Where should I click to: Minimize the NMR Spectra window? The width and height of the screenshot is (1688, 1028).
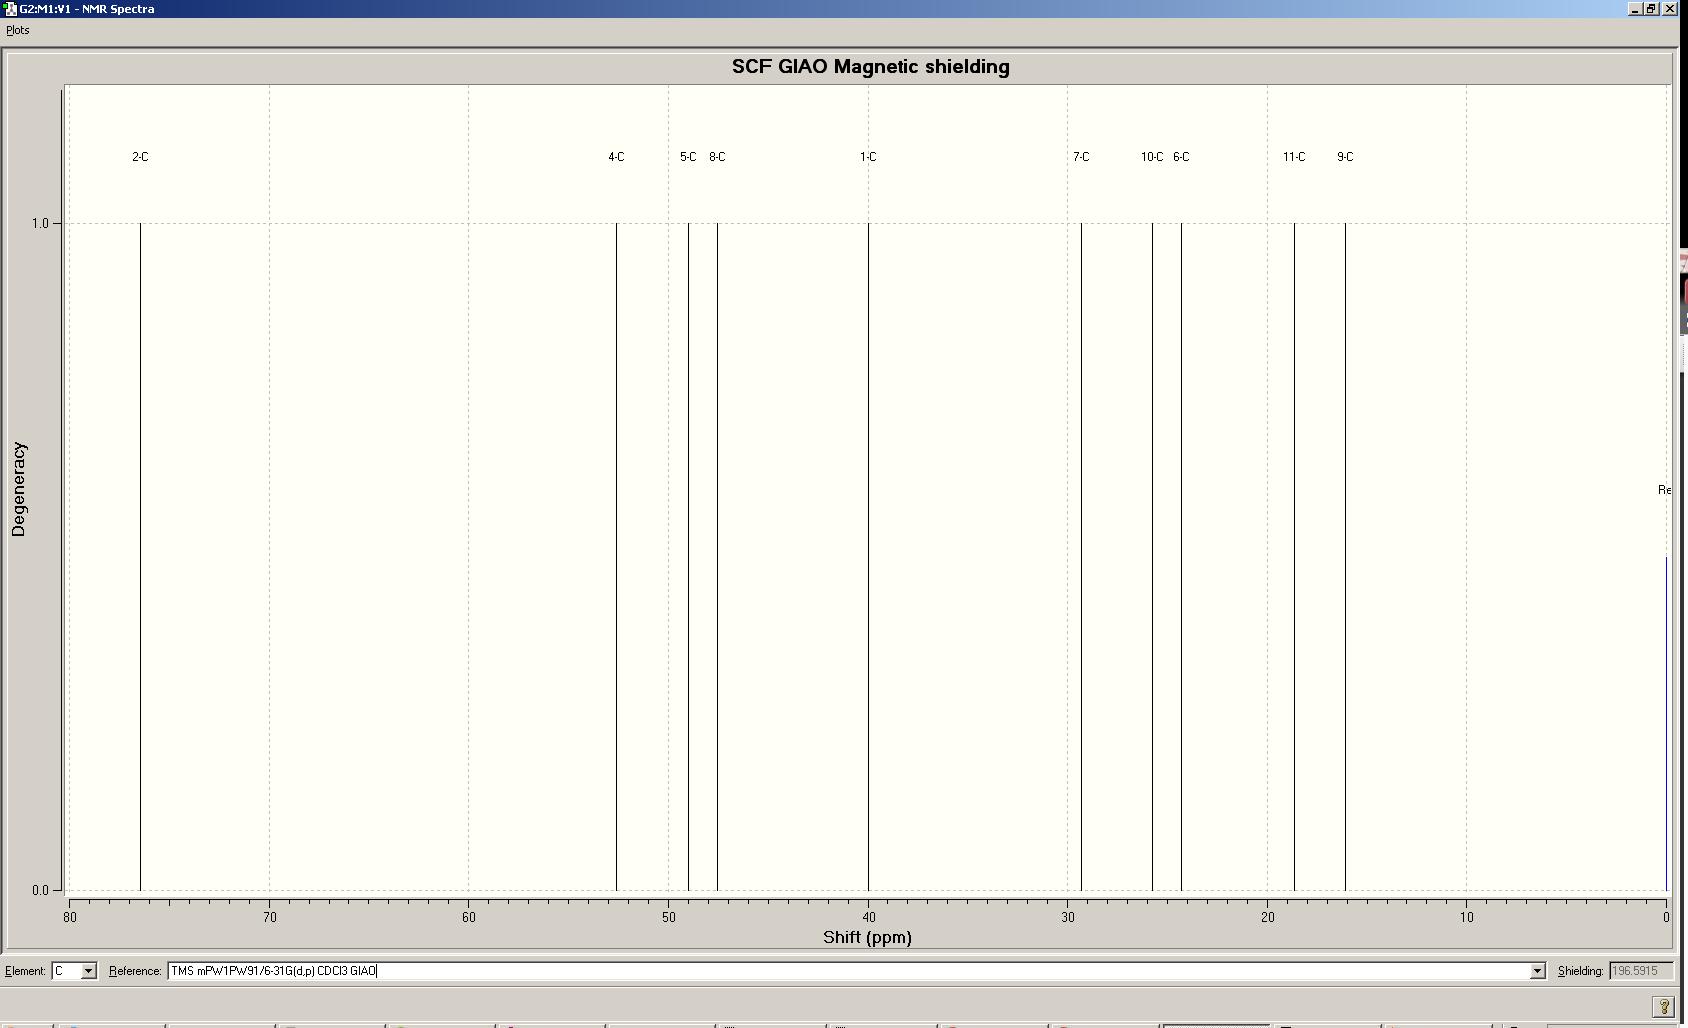[1635, 9]
